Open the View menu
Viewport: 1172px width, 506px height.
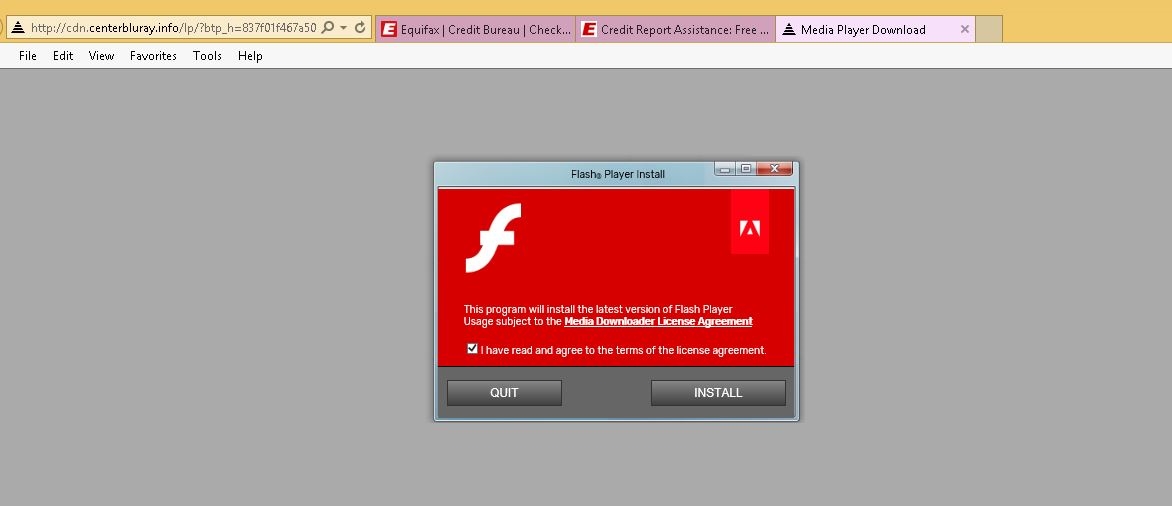pos(101,56)
